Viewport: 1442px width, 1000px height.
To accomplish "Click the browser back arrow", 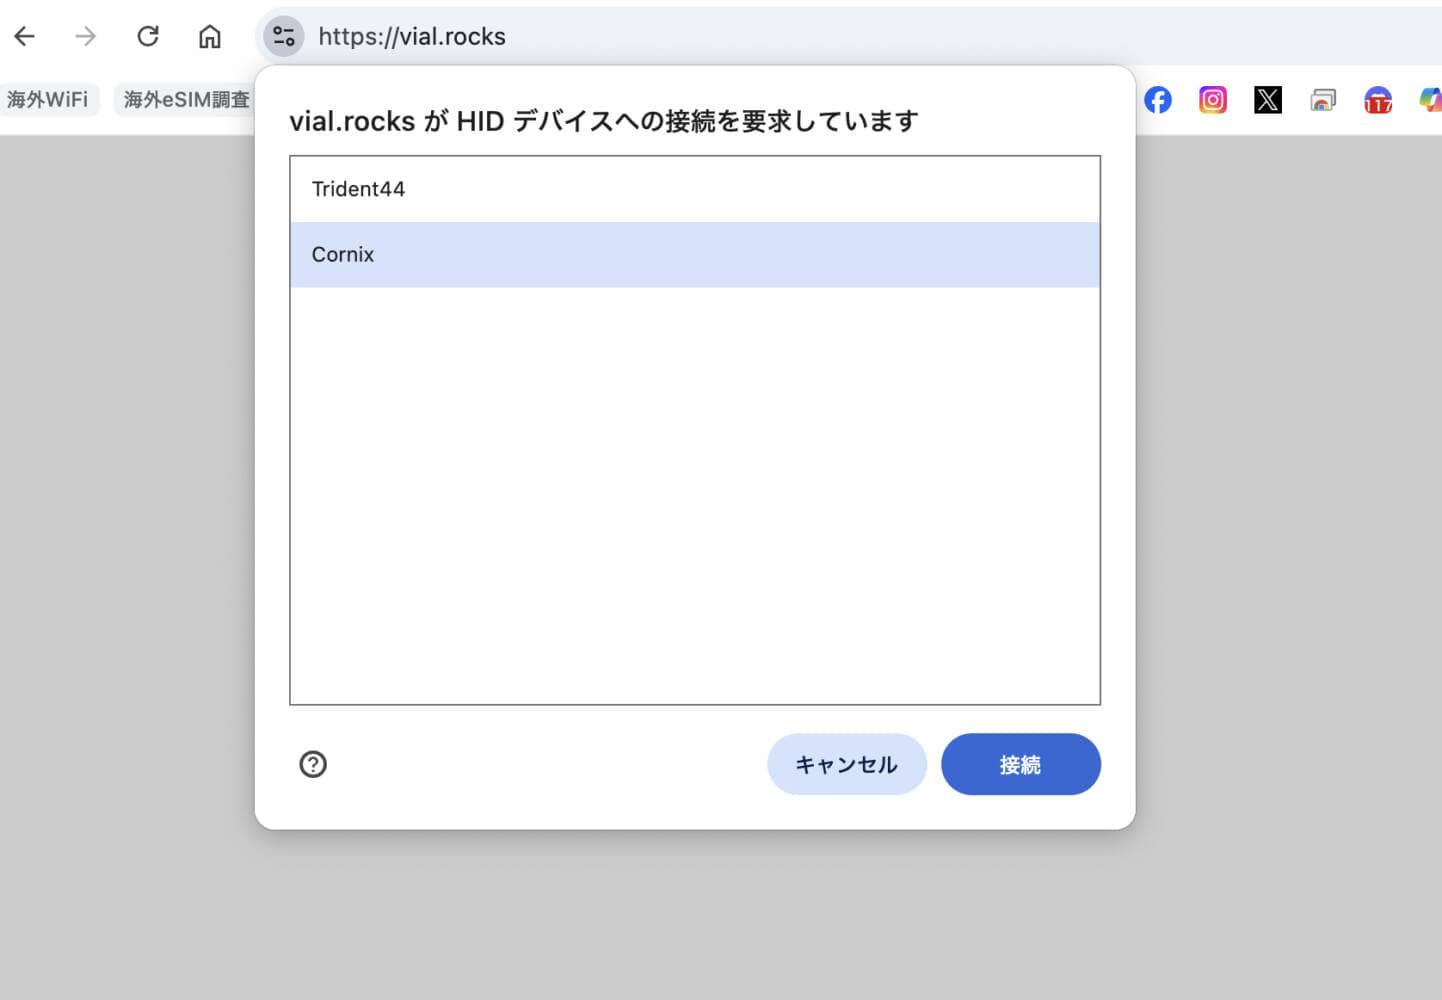I will tap(24, 36).
